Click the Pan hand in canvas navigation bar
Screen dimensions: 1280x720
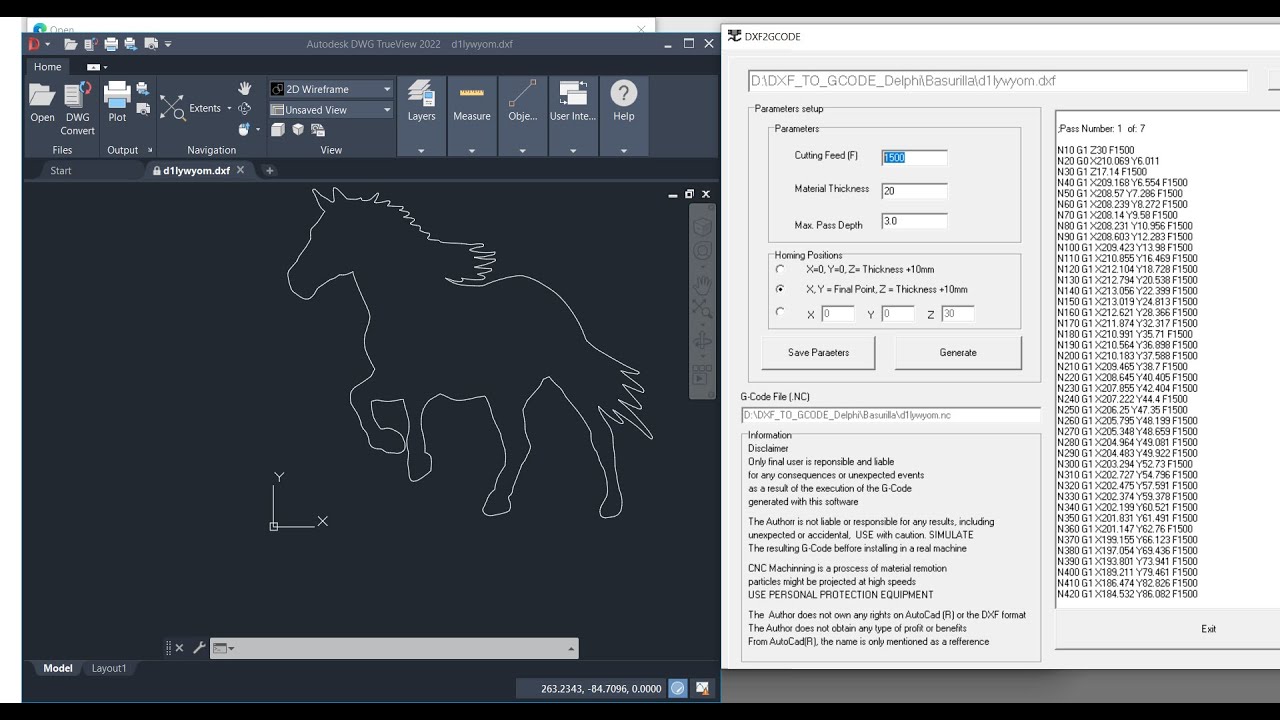pyautogui.click(x=703, y=286)
